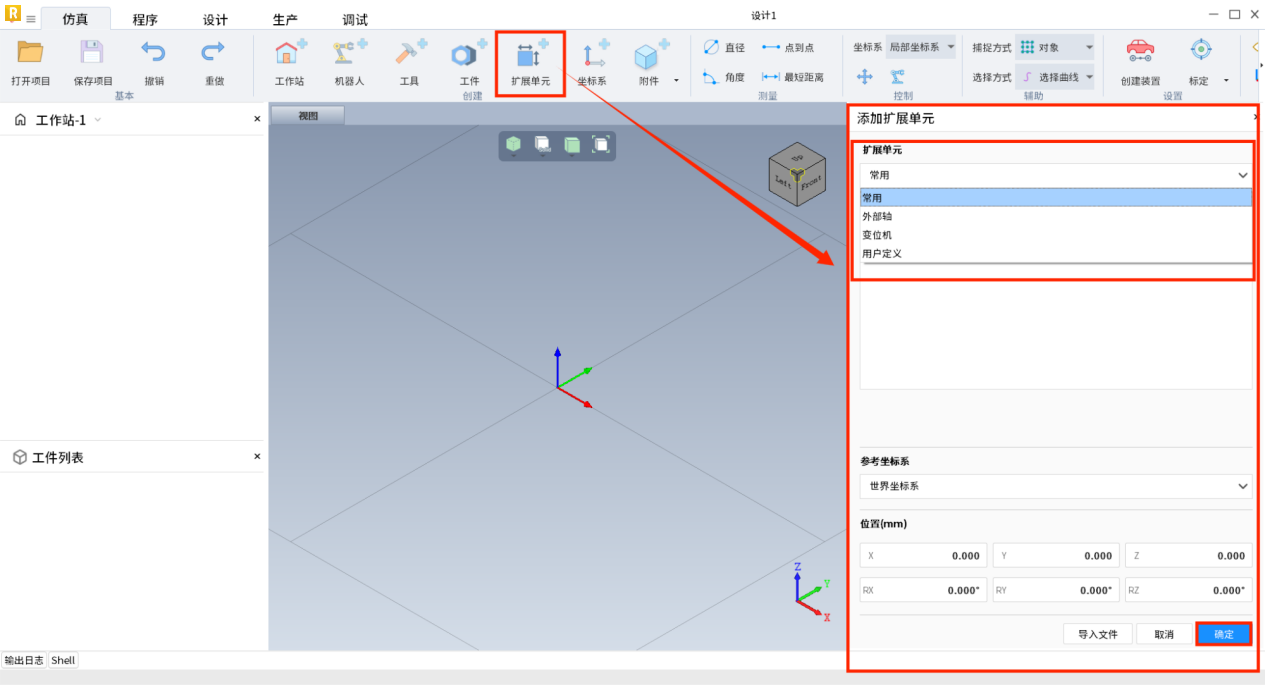Click the view orientation cube

(796, 176)
